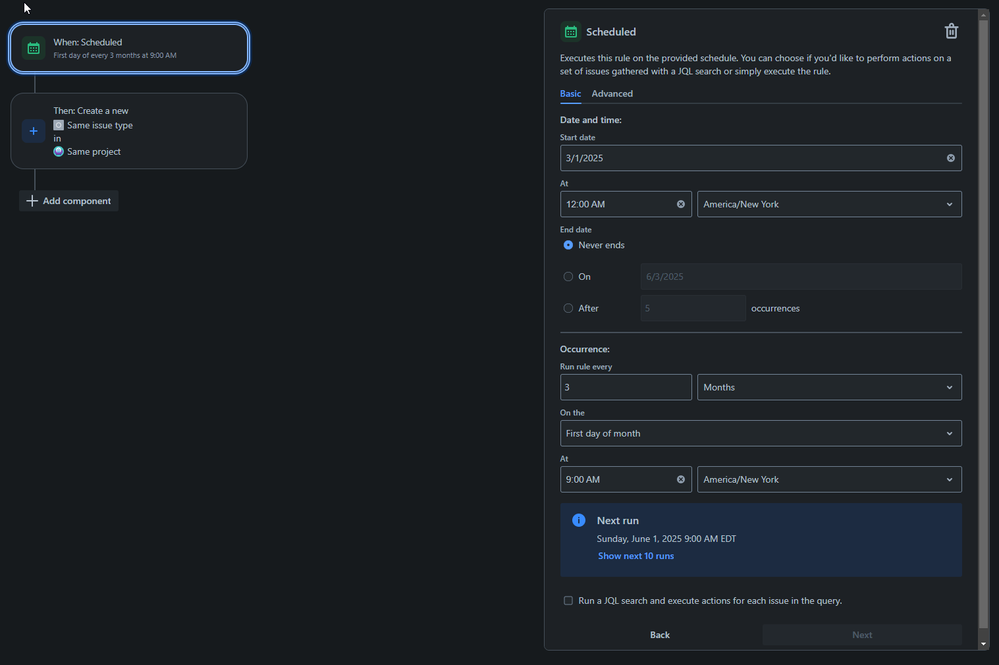Clear the 9:00 AM run time field
999x665 pixels.
[681, 479]
